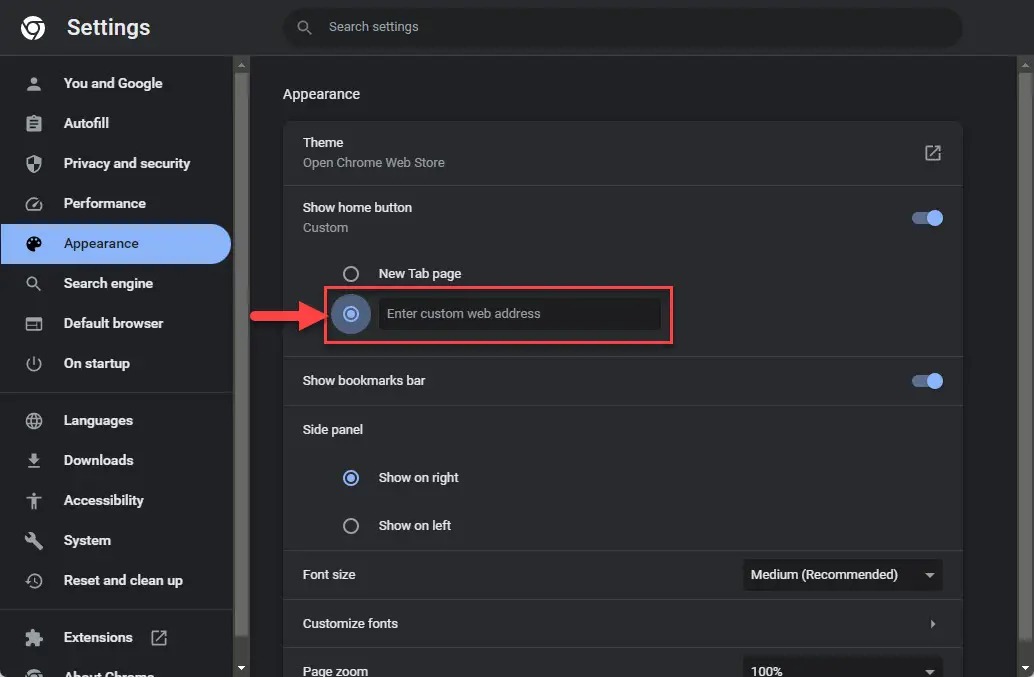Click Open Chrome Web Store text
The image size is (1034, 677).
(373, 163)
